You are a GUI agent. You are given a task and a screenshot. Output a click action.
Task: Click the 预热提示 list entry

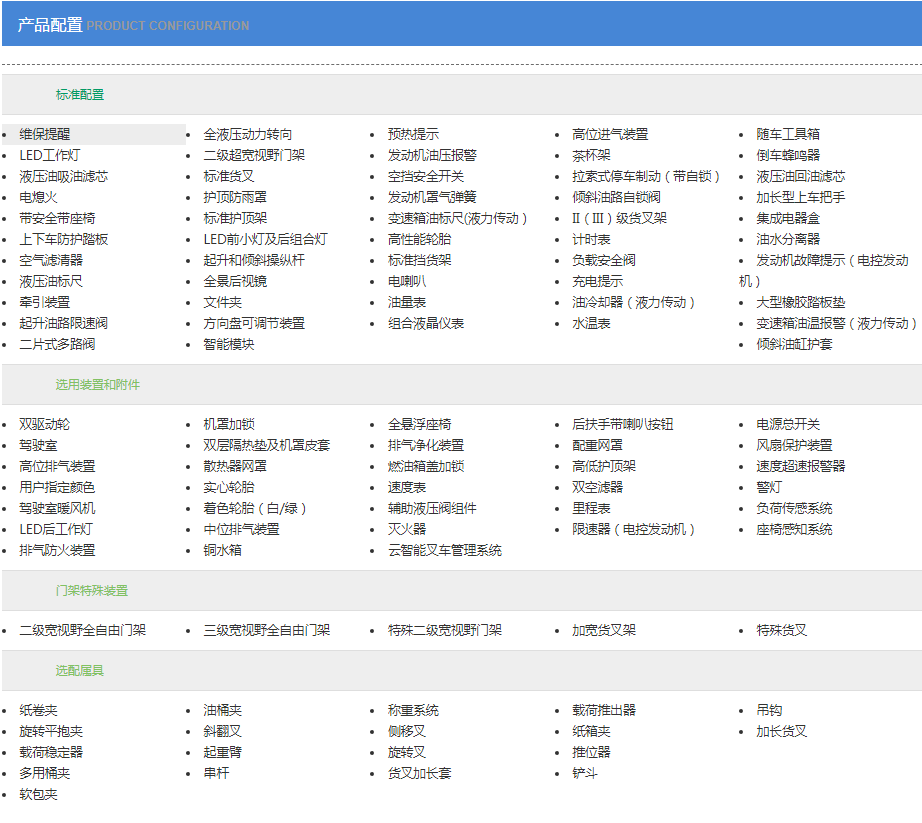coord(413,134)
